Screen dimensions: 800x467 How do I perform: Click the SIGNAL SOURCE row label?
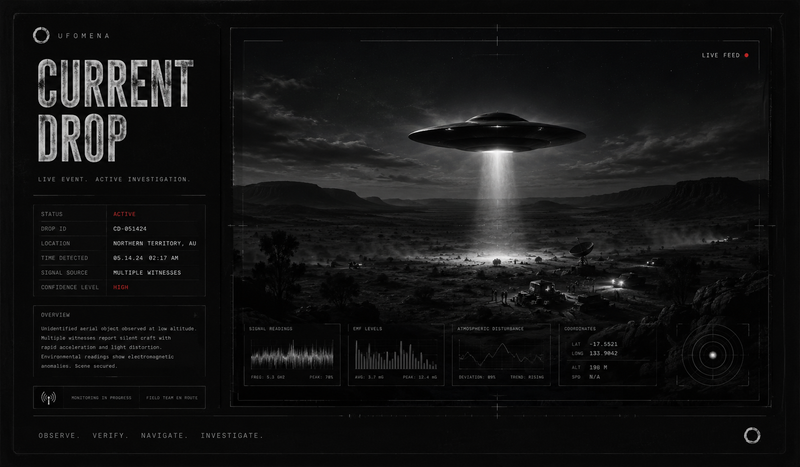pos(64,273)
